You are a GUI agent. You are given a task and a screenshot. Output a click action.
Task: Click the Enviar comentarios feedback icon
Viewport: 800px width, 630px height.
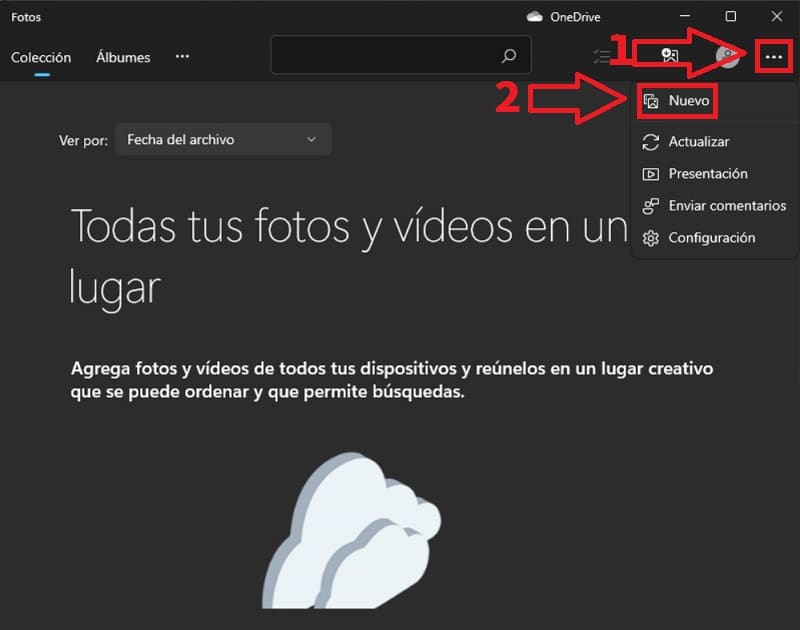(651, 206)
